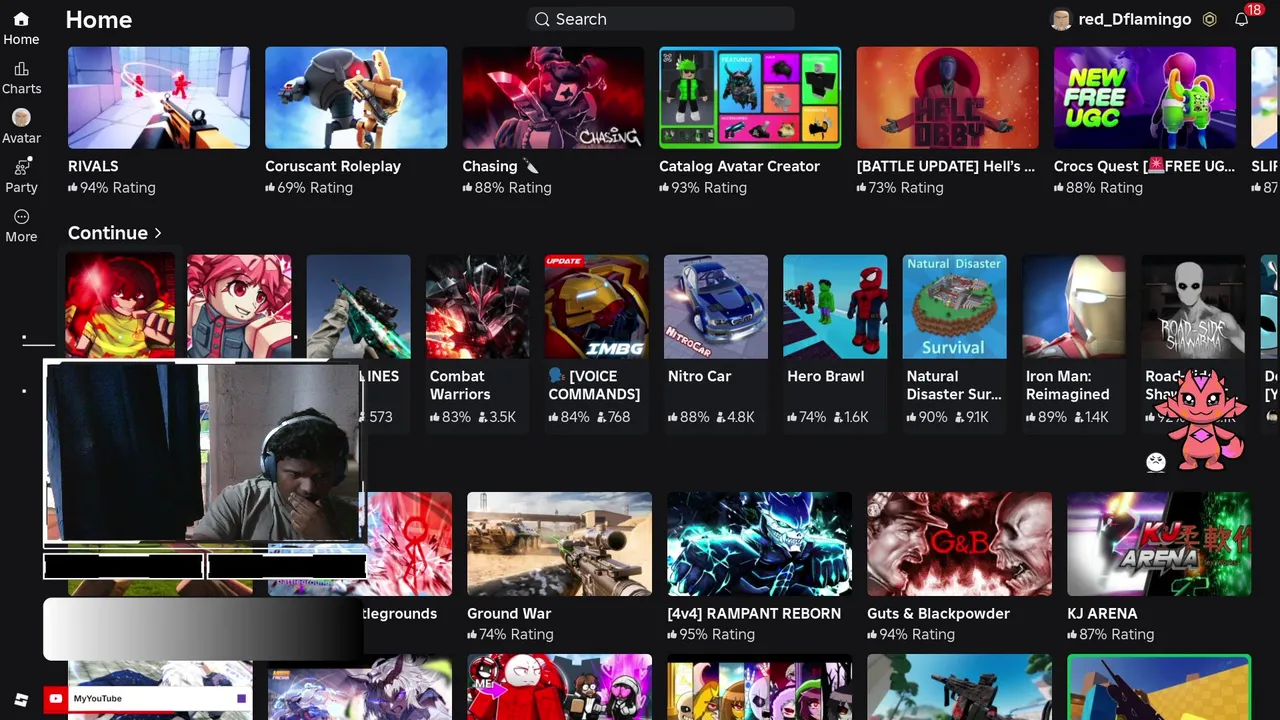The image size is (1280, 720).
Task: Open the red_Dflamingo profile name
Action: (1134, 19)
